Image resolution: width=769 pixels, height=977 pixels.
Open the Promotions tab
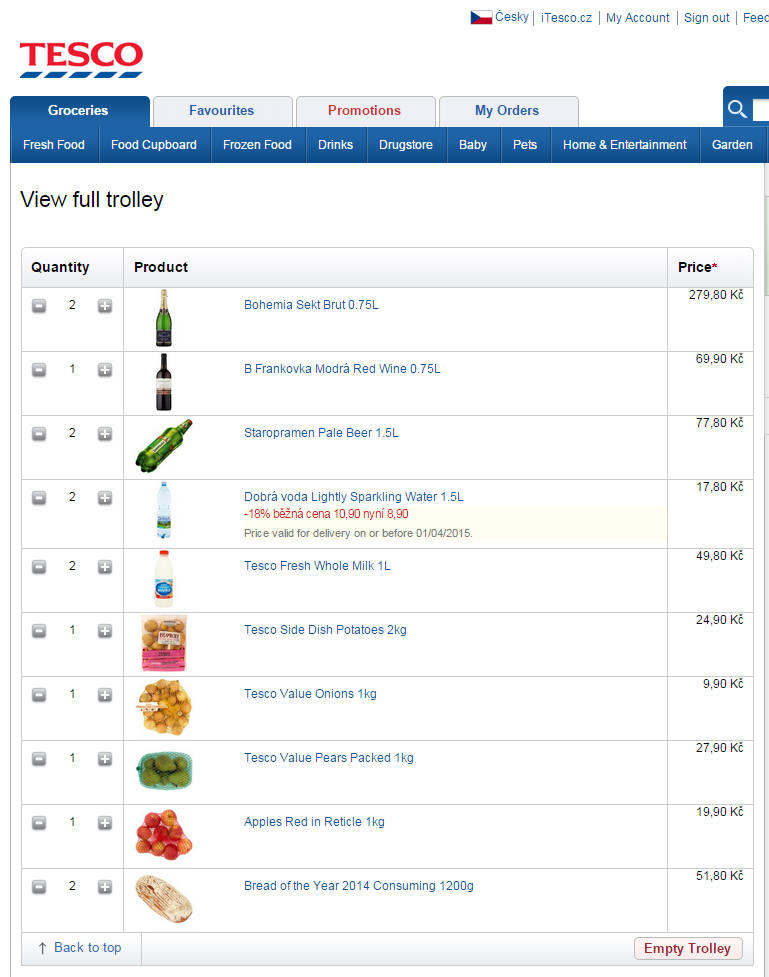(x=365, y=111)
